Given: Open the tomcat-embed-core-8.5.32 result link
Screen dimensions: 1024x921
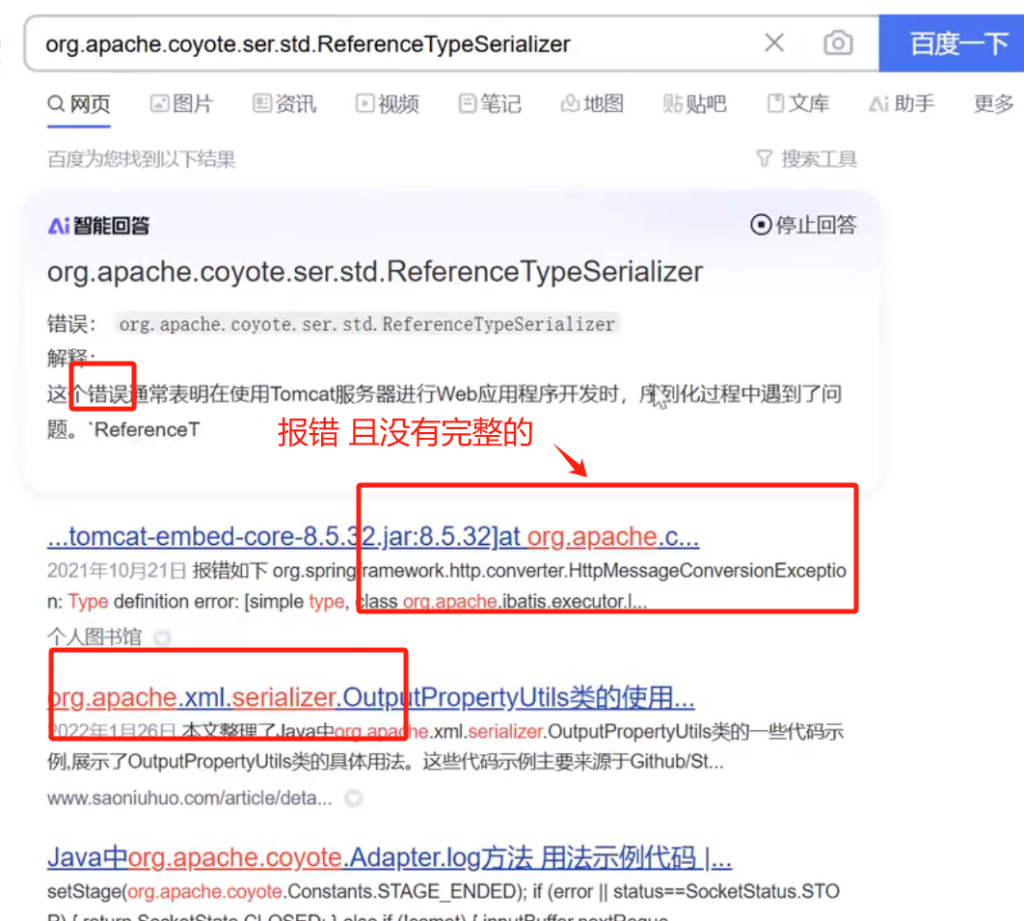Looking at the screenshot, I should (373, 536).
